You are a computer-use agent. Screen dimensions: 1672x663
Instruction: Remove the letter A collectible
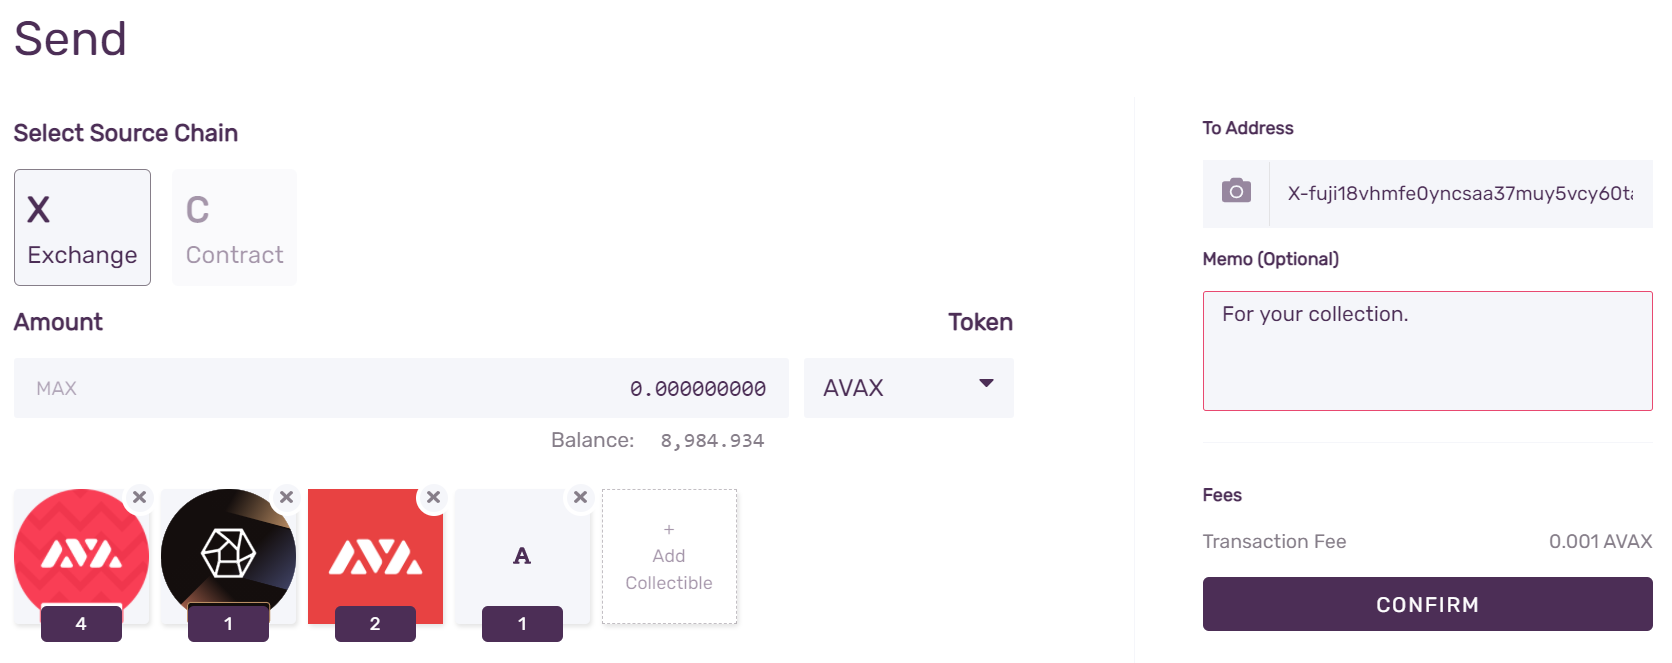pyautogui.click(x=580, y=497)
